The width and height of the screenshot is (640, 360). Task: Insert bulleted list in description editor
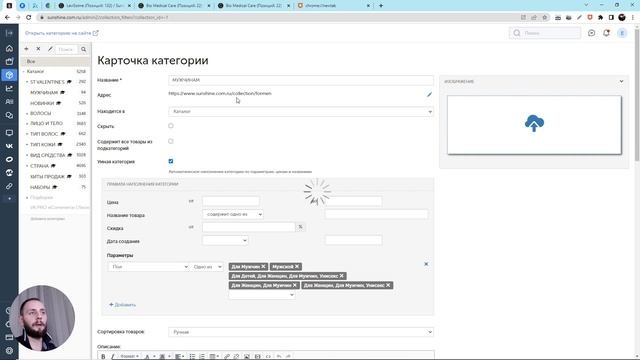[x=192, y=357]
